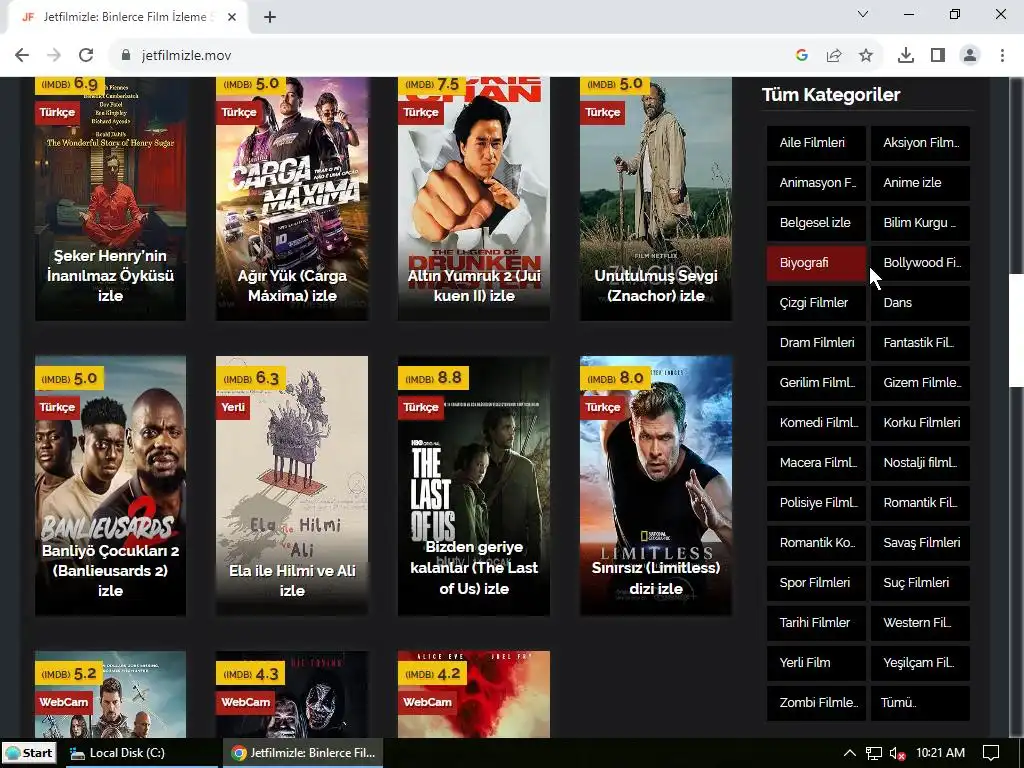Open Gerilim category
1024x768 pixels.
[816, 383]
